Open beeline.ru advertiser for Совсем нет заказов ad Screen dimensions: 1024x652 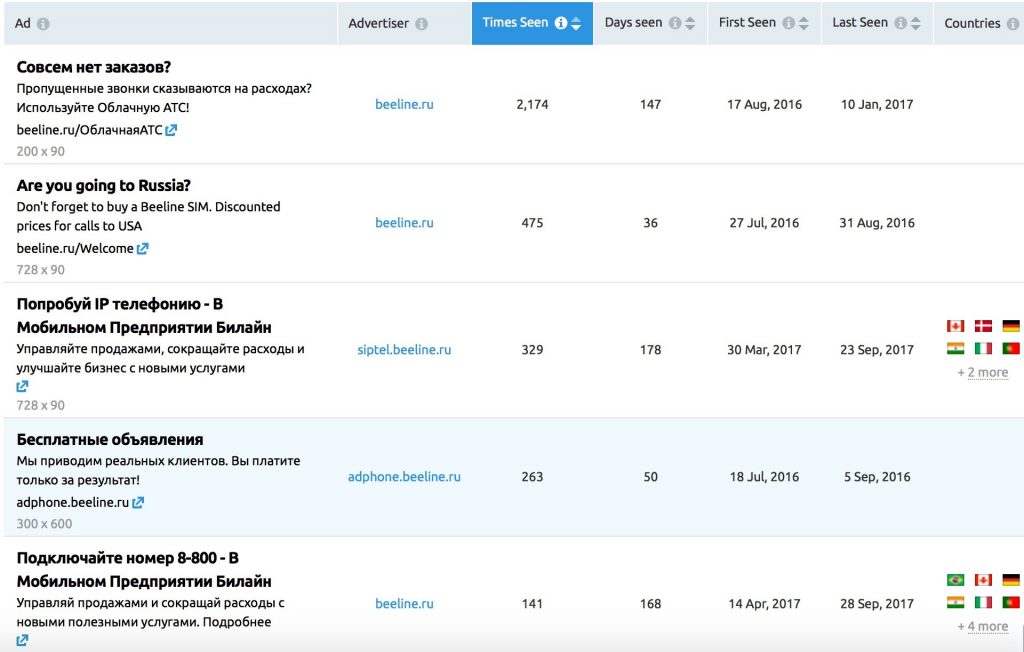404,104
